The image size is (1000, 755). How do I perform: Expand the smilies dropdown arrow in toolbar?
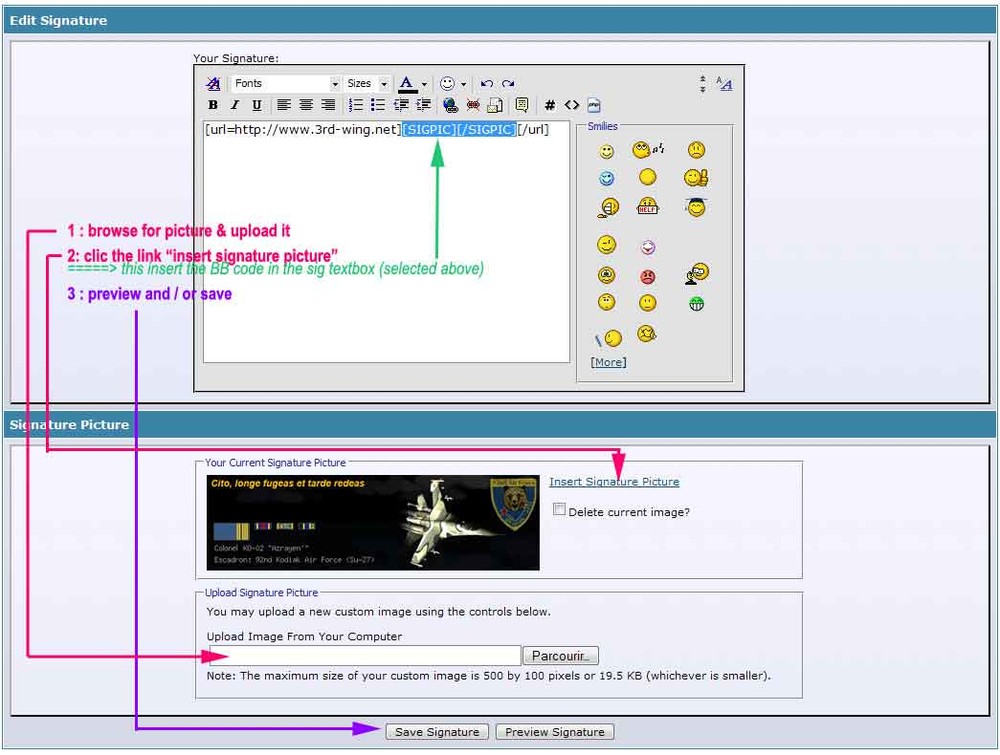(x=464, y=84)
